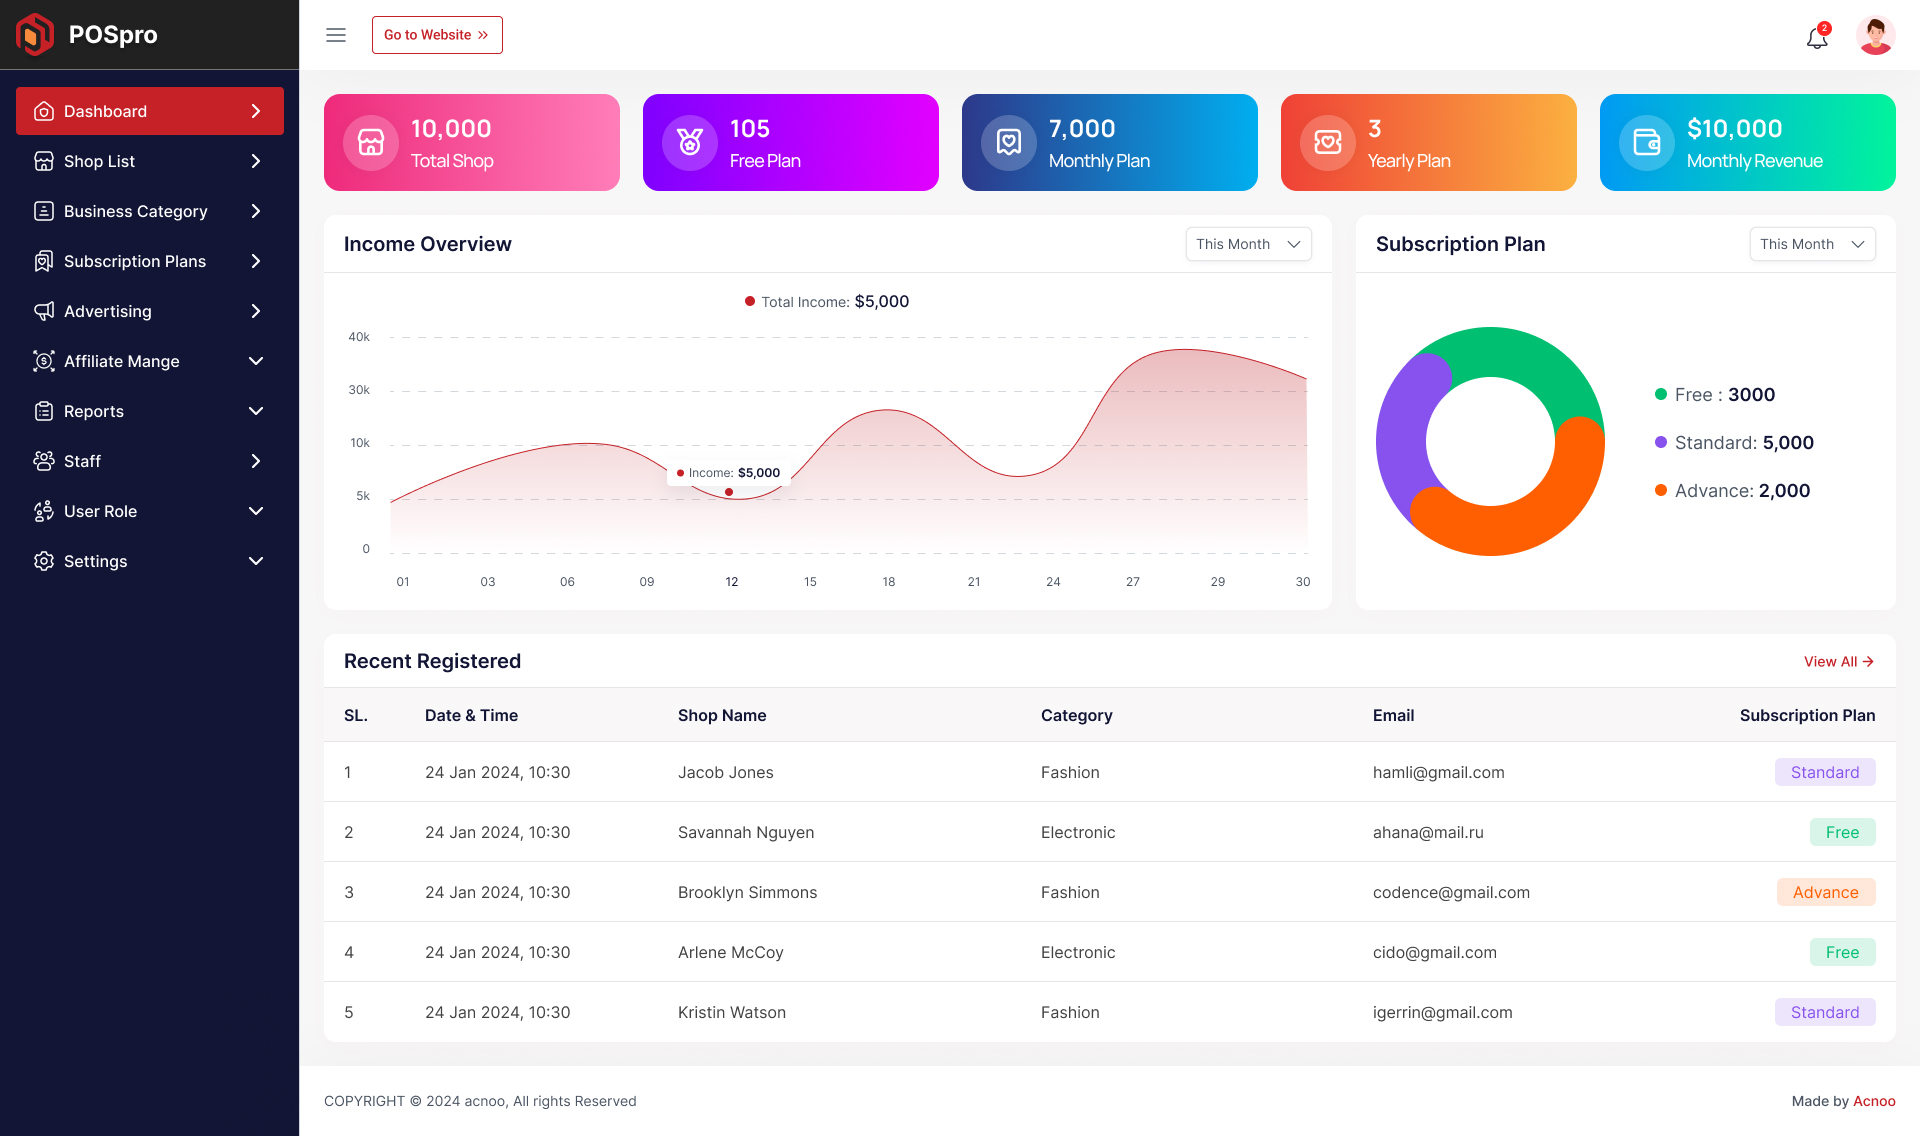Select the Total Shop storefront icon
1920x1136 pixels.
[370, 142]
